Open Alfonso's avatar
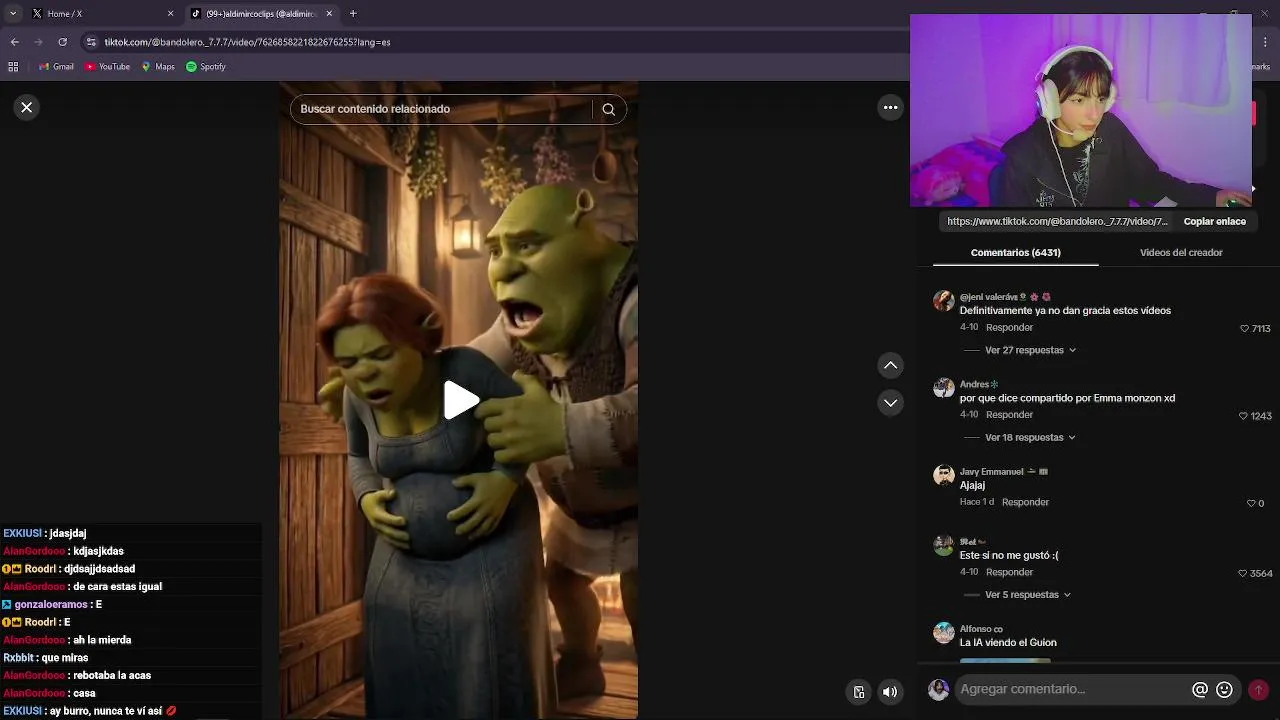Screen dimensions: 1280x720 coord(943,633)
